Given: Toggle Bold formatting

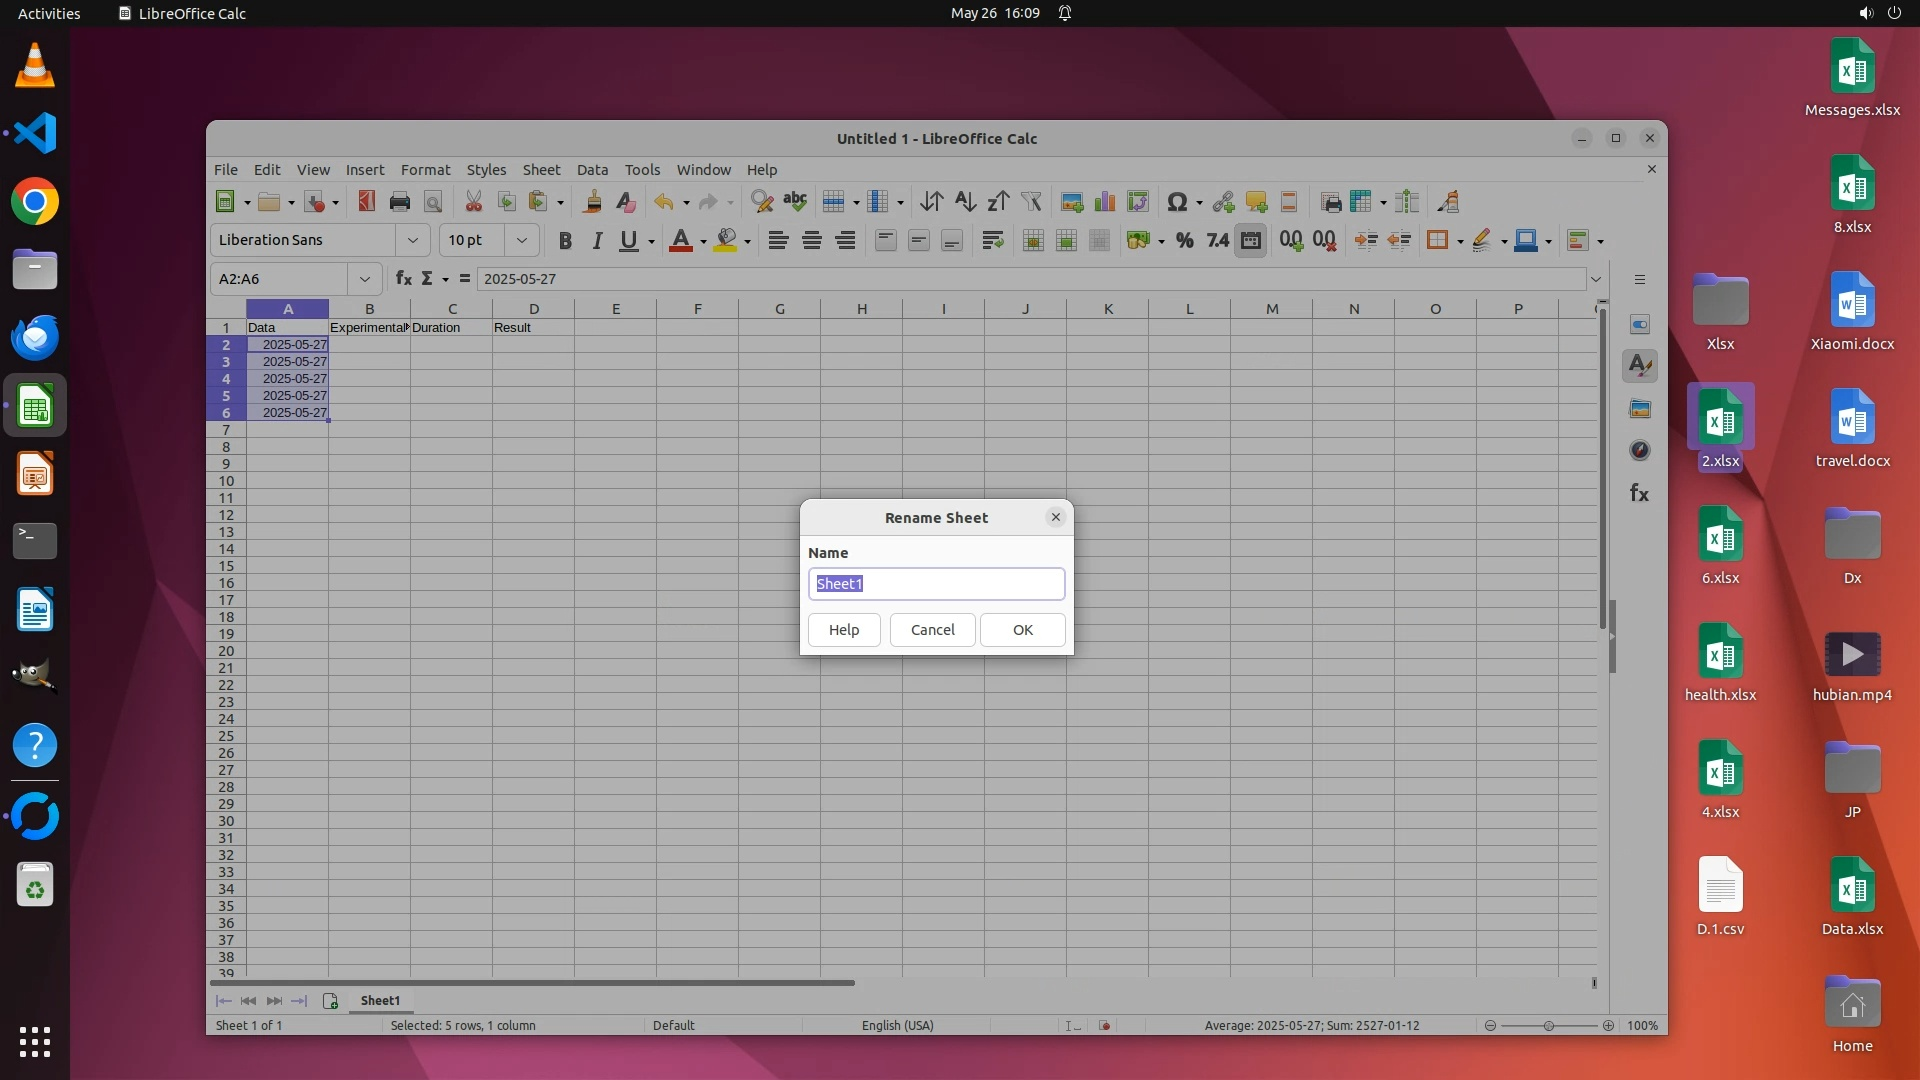Looking at the screenshot, I should point(565,241).
